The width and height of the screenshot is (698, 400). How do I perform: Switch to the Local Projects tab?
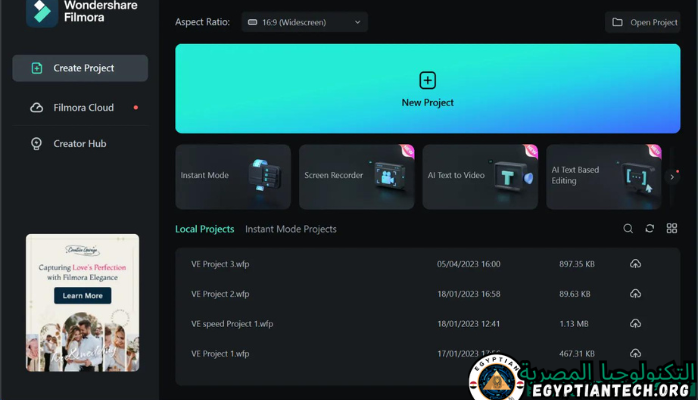pyautogui.click(x=205, y=229)
